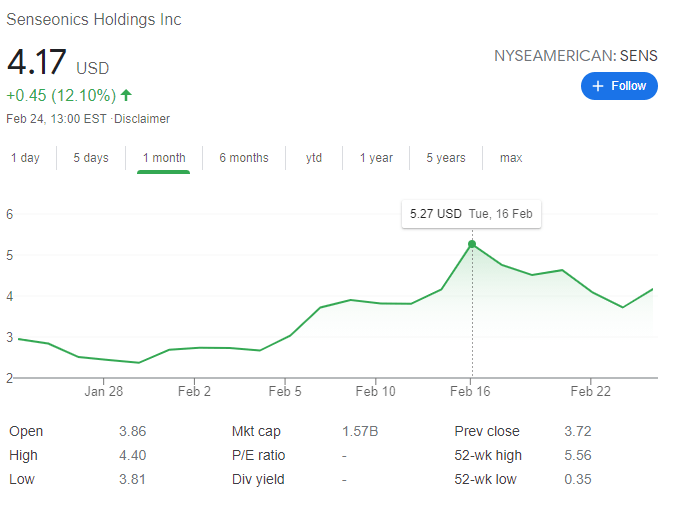Open the Disclaimer link
The height and width of the screenshot is (509, 675).
pyautogui.click(x=142, y=119)
